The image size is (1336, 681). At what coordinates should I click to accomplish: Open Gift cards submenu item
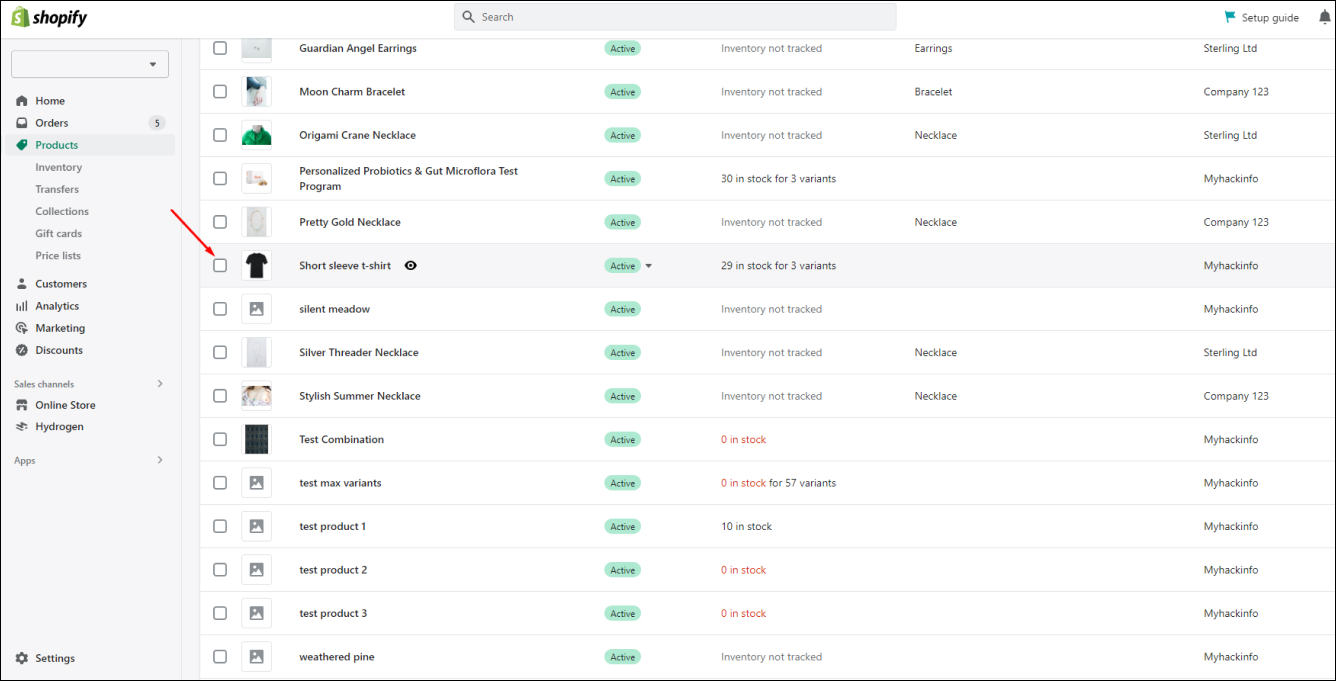click(59, 233)
